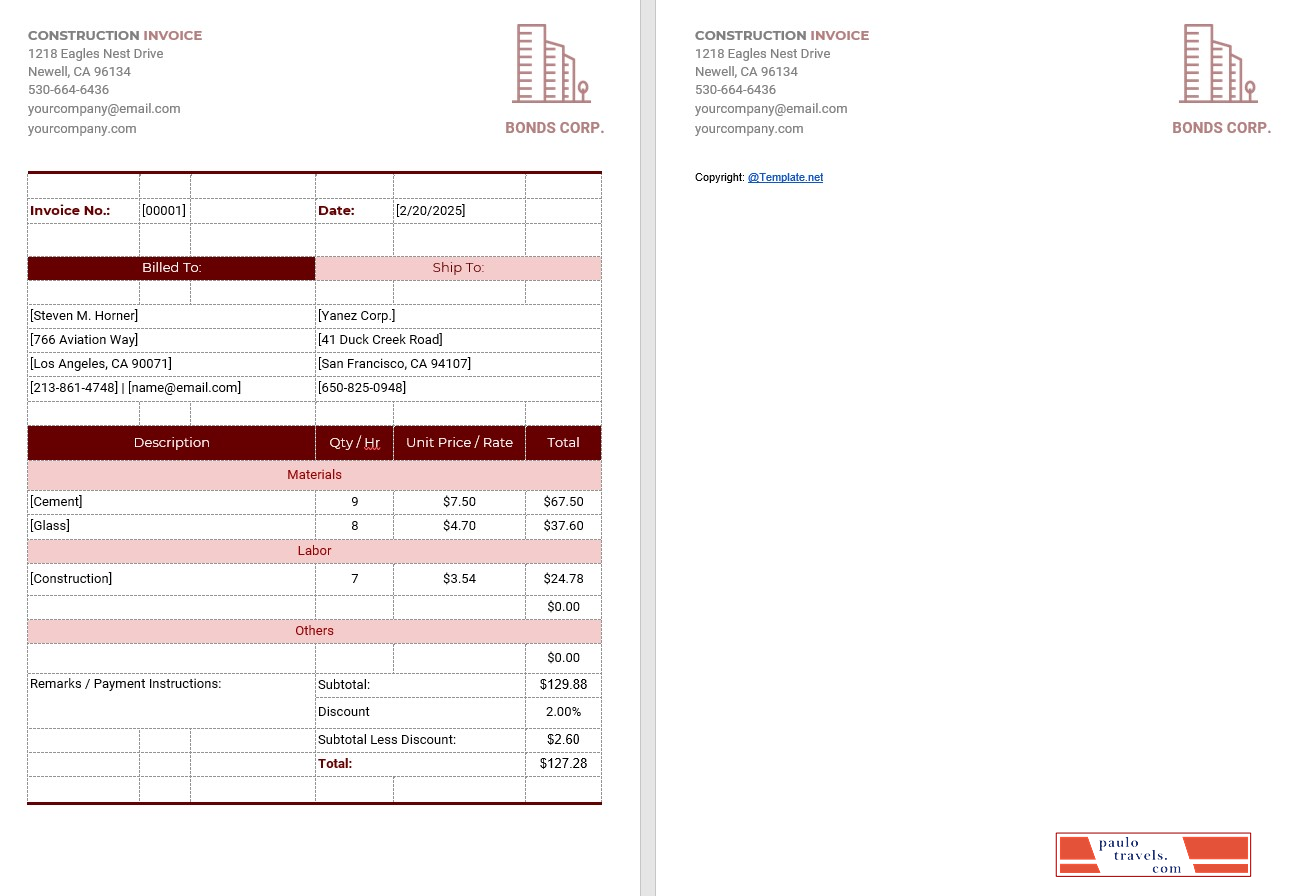The height and width of the screenshot is (896, 1290).
Task: Click yourcompany@email.com on the left page
Action: coord(104,108)
